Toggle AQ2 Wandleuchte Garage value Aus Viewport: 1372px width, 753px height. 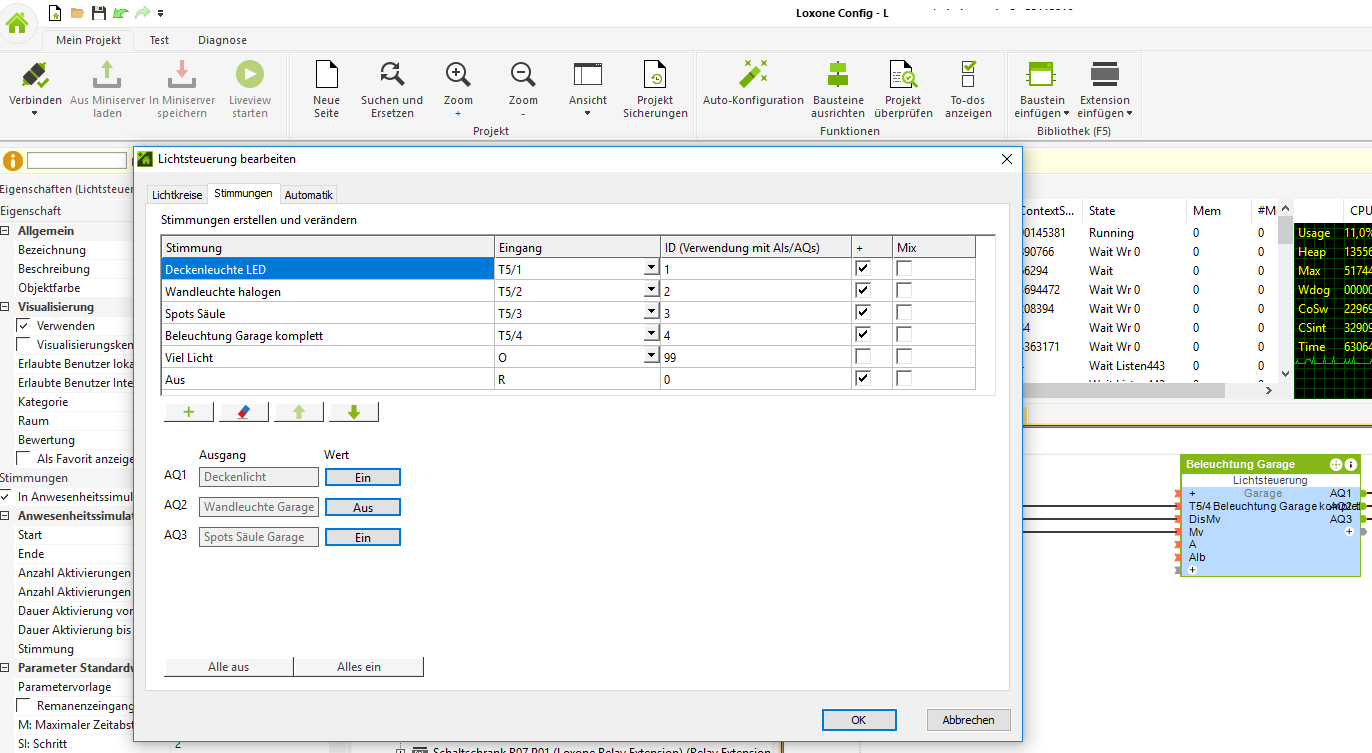(x=362, y=508)
